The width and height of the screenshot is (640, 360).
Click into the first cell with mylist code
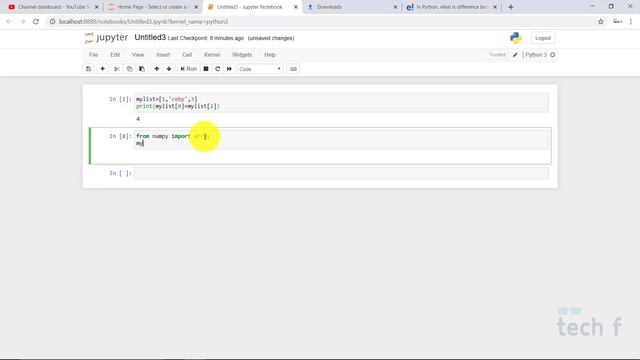point(341,103)
